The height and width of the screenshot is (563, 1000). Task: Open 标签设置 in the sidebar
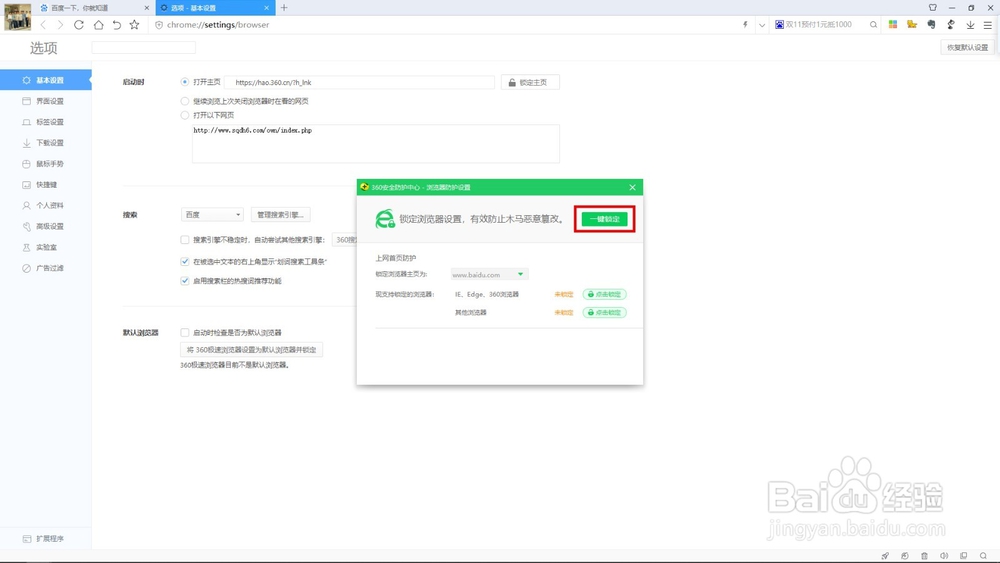click(45, 122)
